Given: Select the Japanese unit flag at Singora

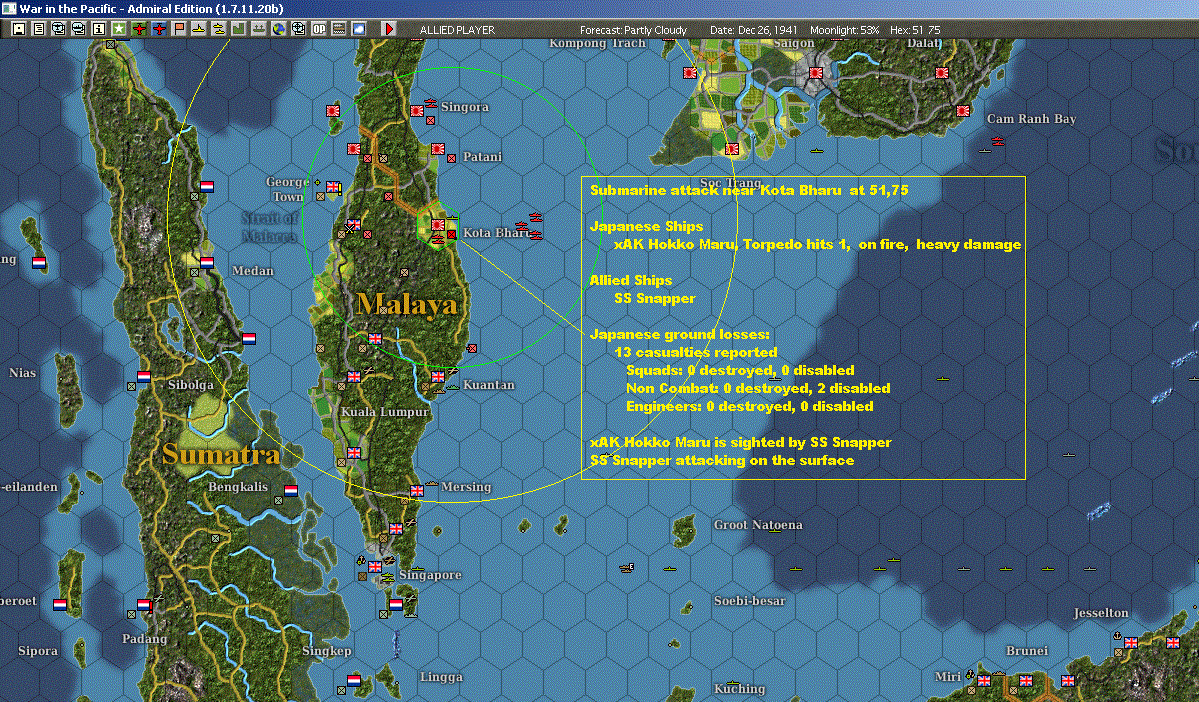Looking at the screenshot, I should coord(418,111).
